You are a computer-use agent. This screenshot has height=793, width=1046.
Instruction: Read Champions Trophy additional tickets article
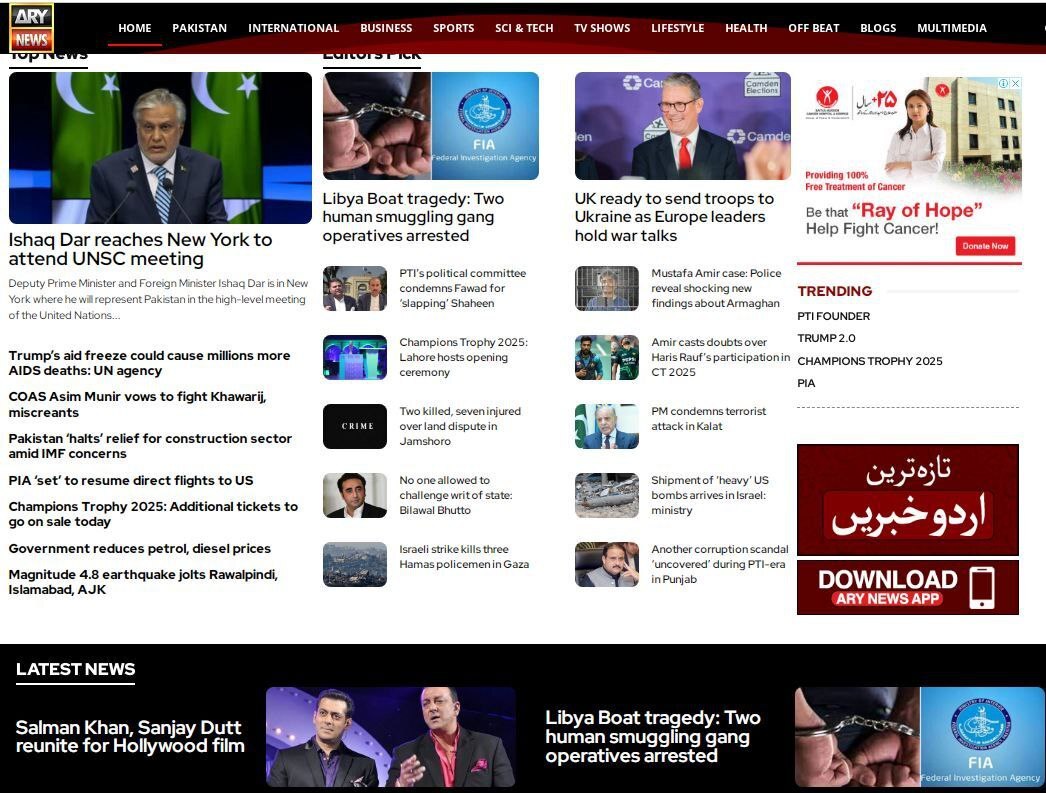click(153, 514)
